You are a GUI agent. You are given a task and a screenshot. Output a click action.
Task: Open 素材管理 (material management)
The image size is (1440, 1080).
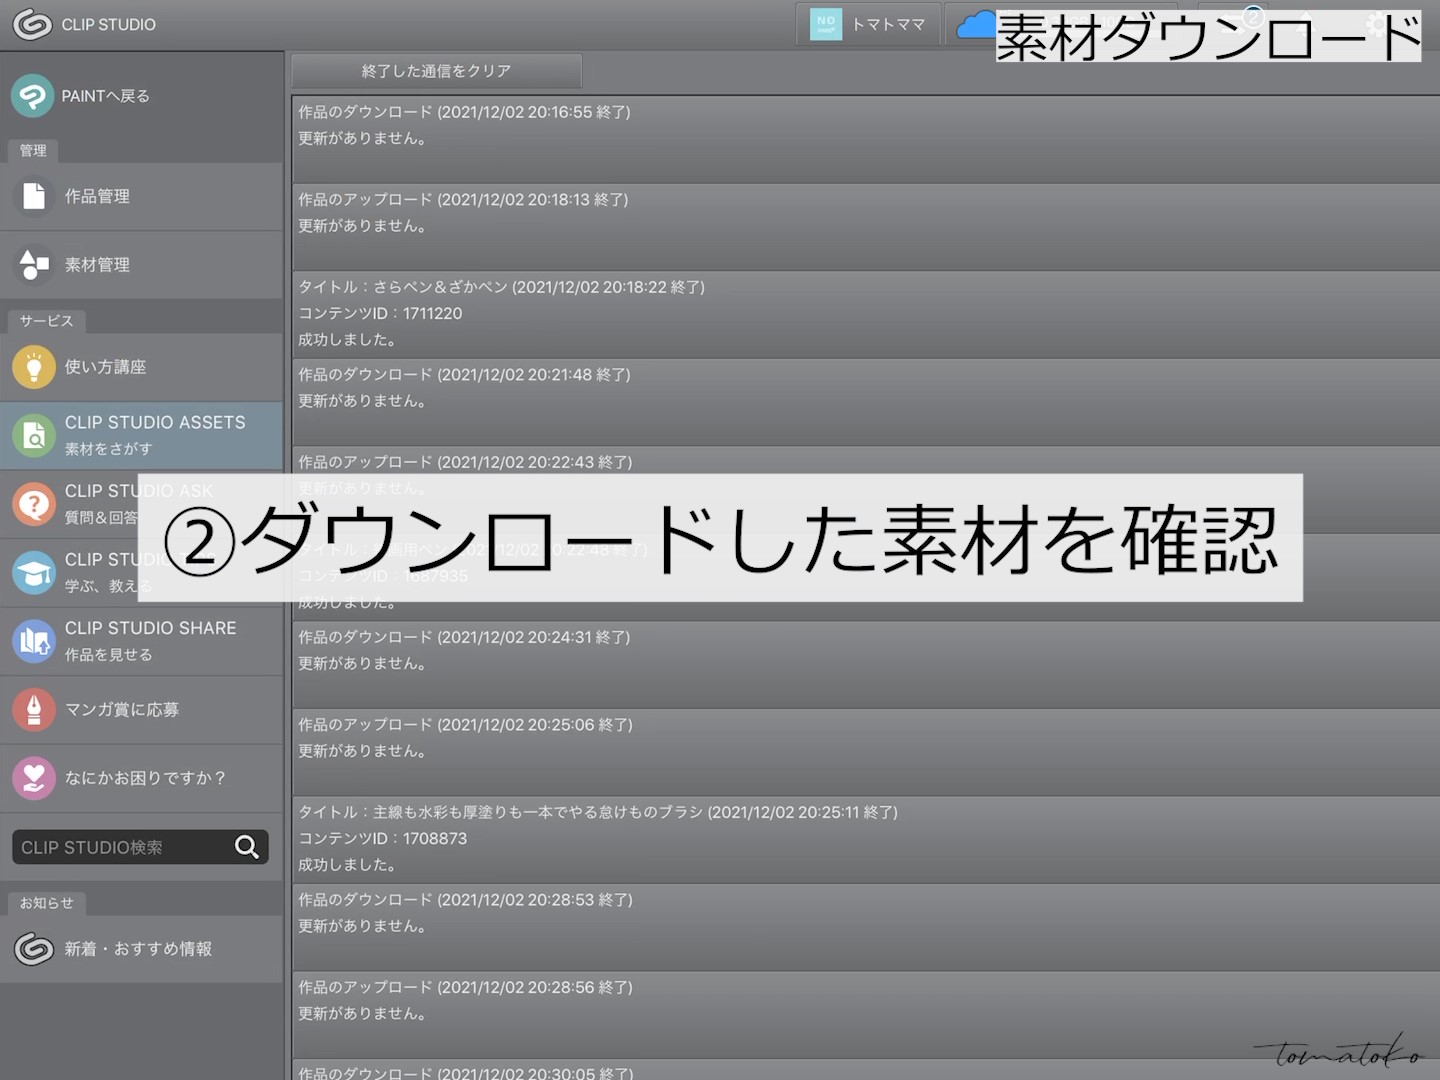pos(97,265)
